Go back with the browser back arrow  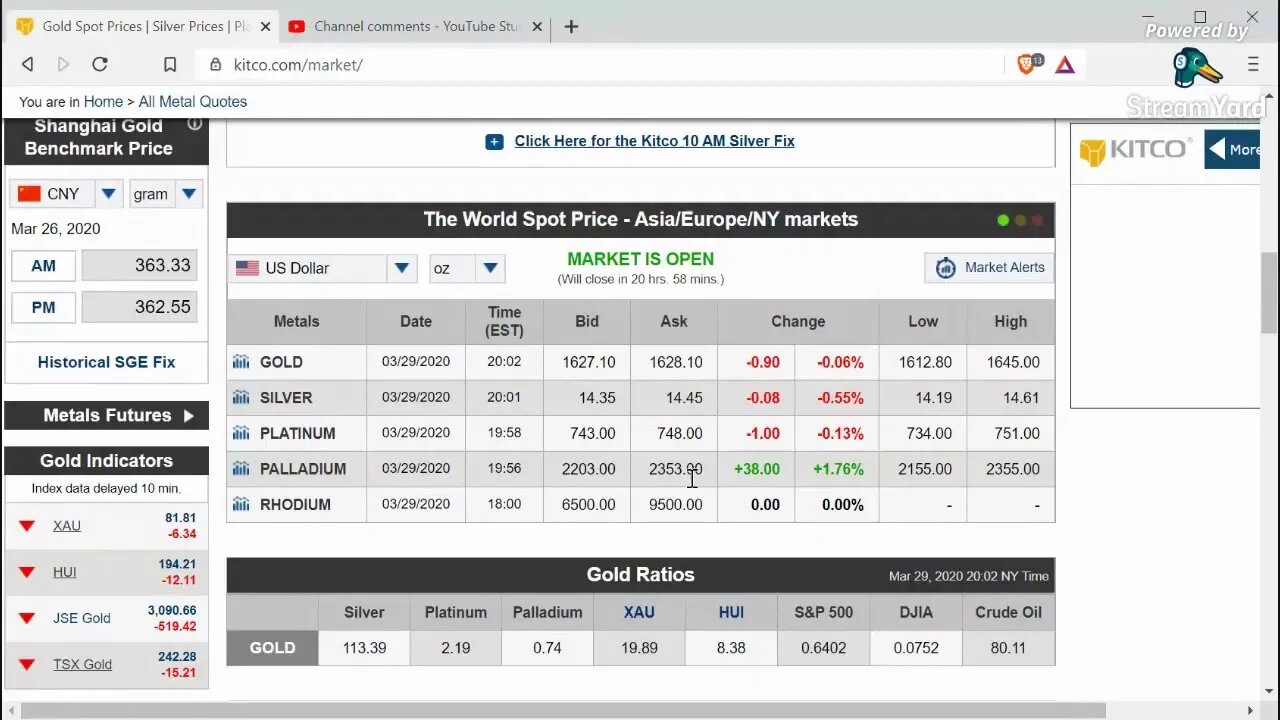pos(28,64)
